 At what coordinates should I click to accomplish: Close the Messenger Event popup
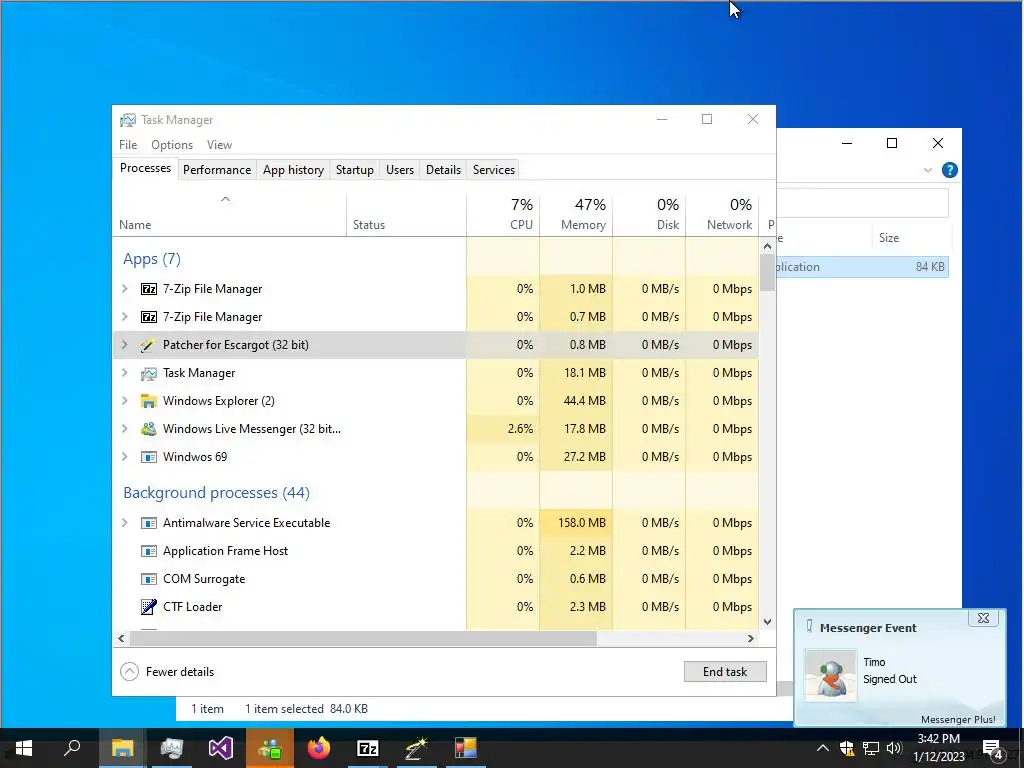pos(983,618)
